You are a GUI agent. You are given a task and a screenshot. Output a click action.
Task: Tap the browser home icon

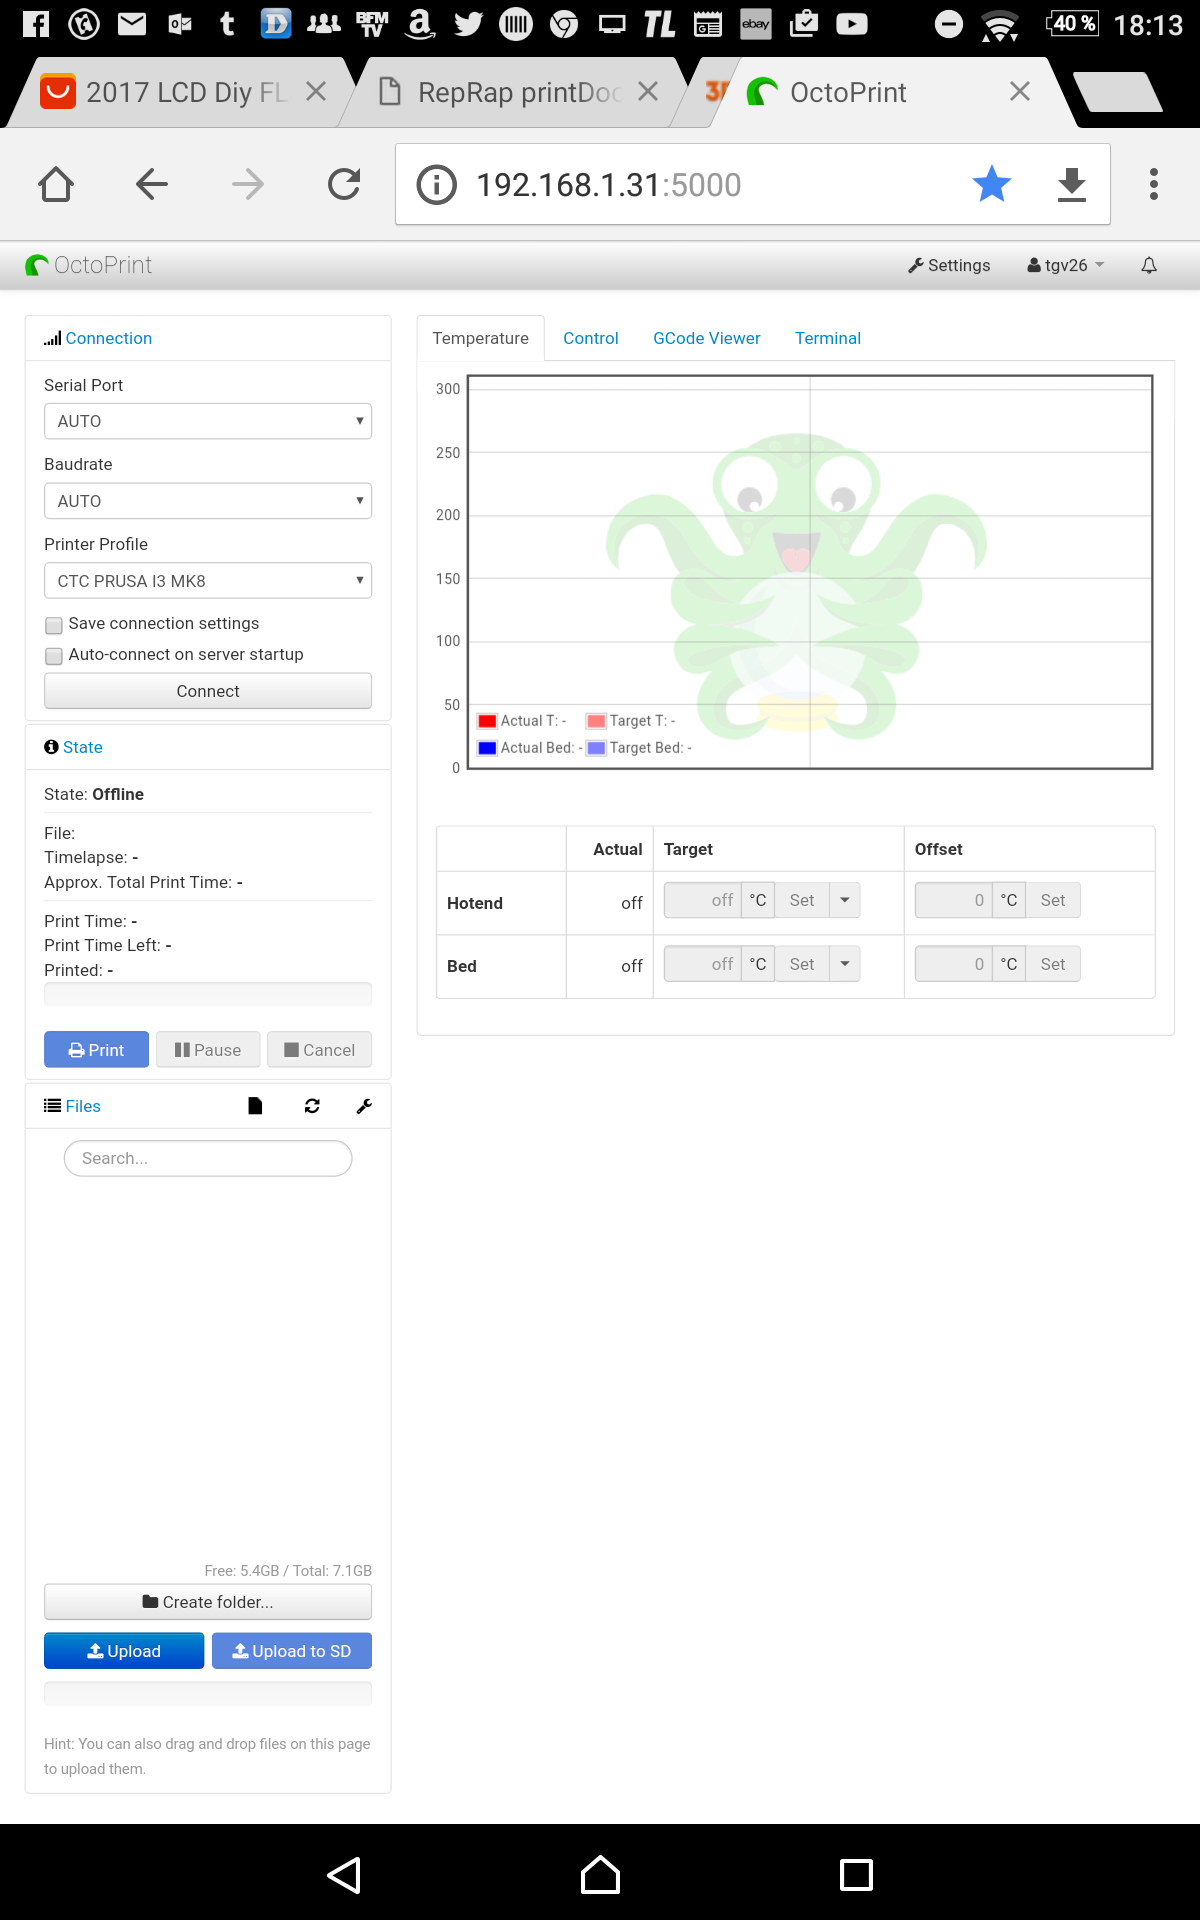tap(56, 184)
